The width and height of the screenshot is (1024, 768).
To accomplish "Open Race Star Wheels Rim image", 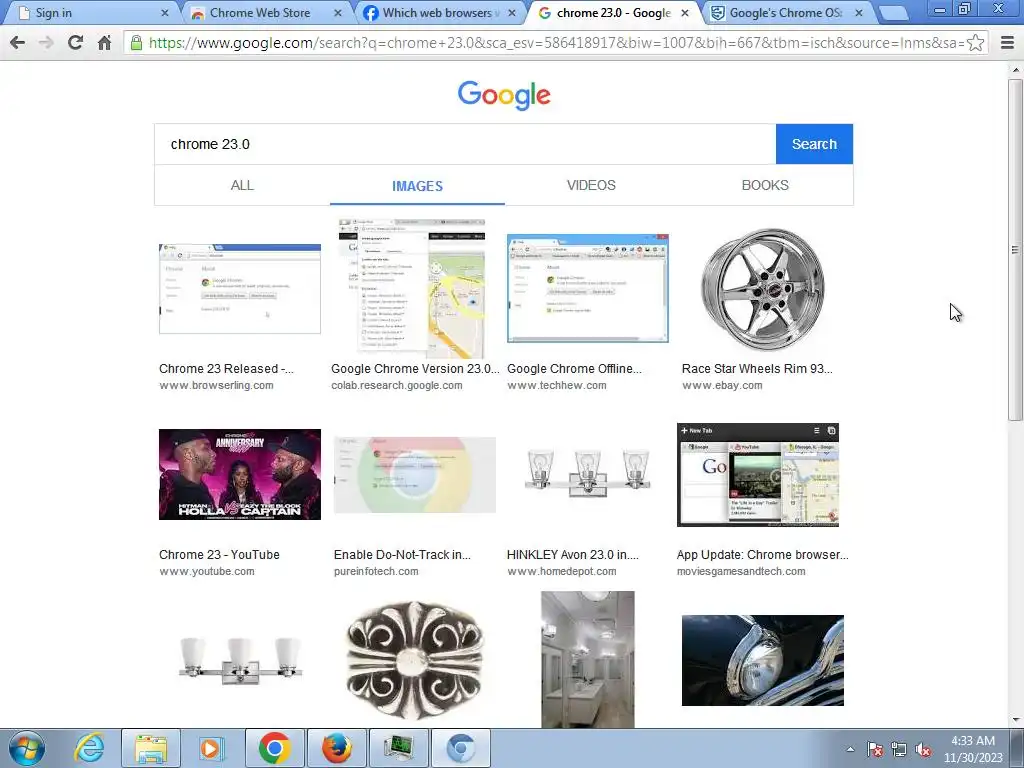I will [763, 289].
